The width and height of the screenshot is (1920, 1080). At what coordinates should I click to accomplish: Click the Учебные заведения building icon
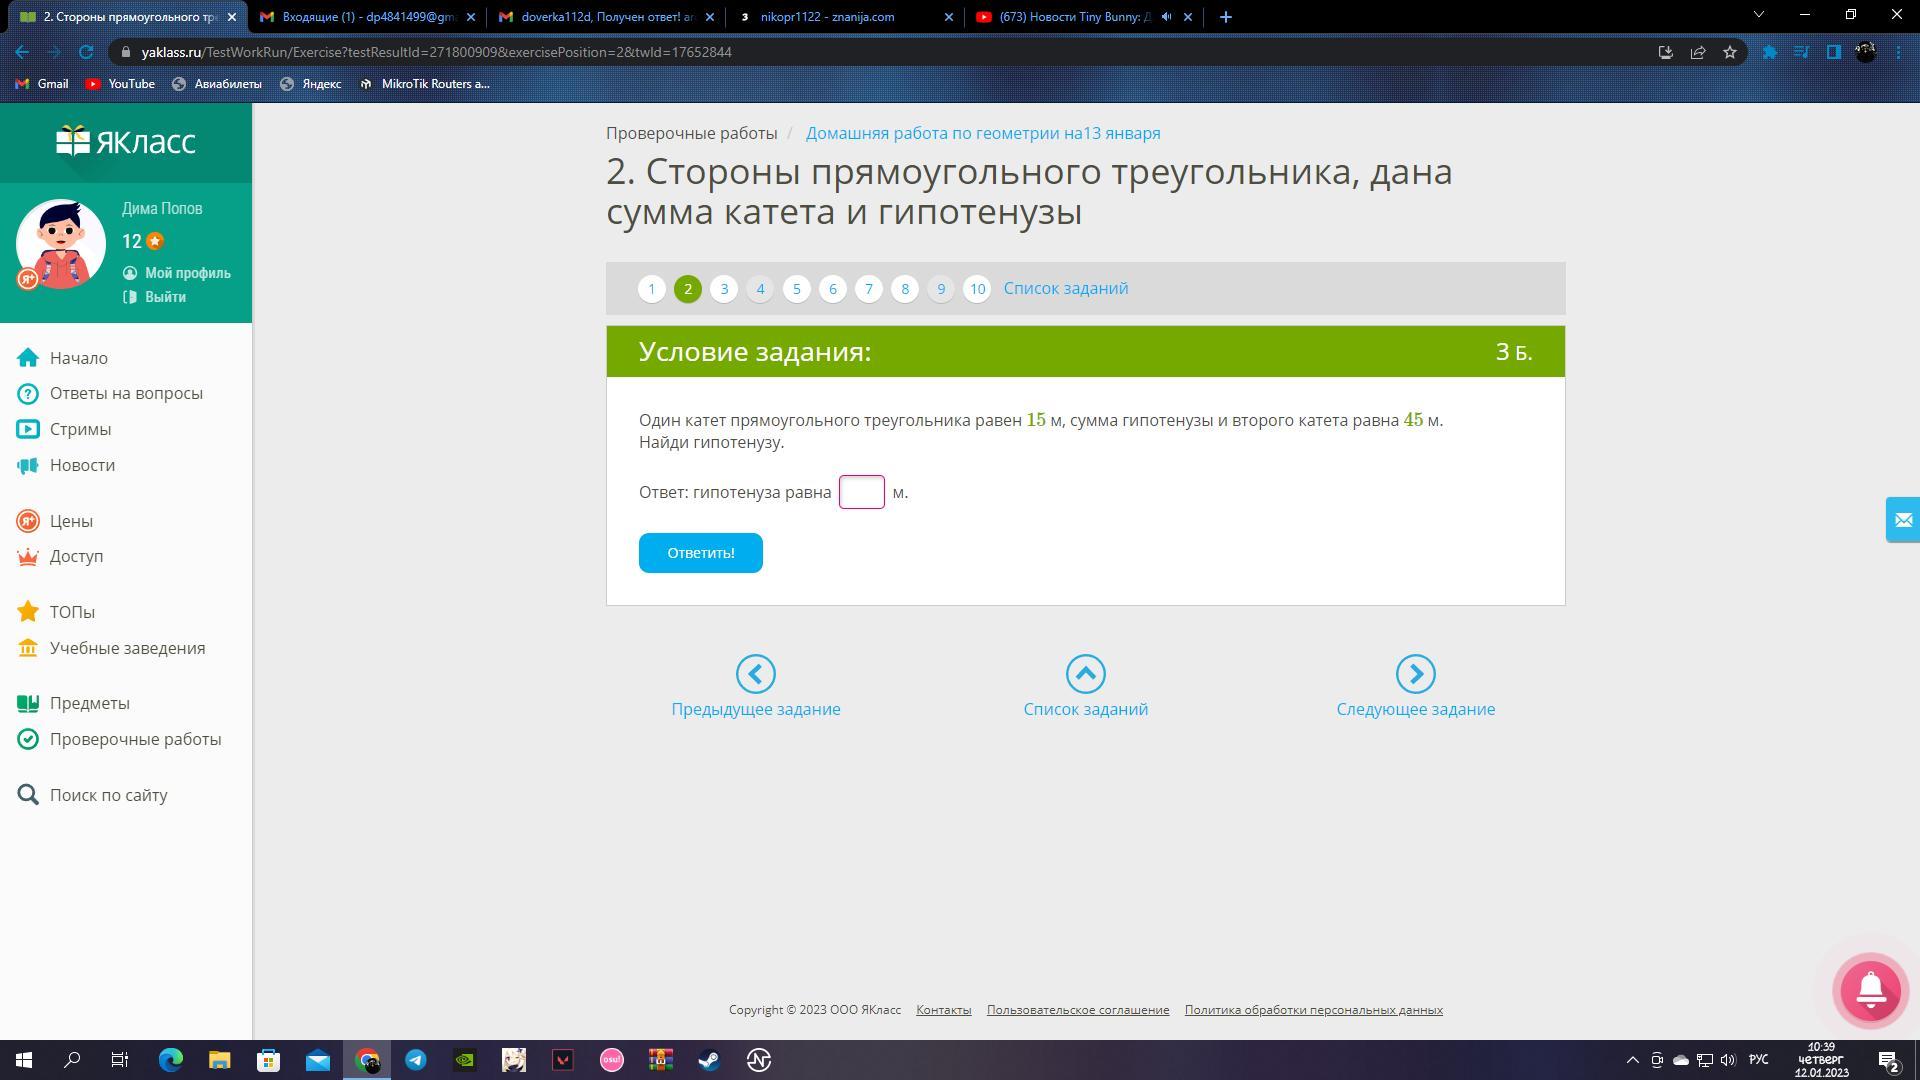click(x=28, y=648)
